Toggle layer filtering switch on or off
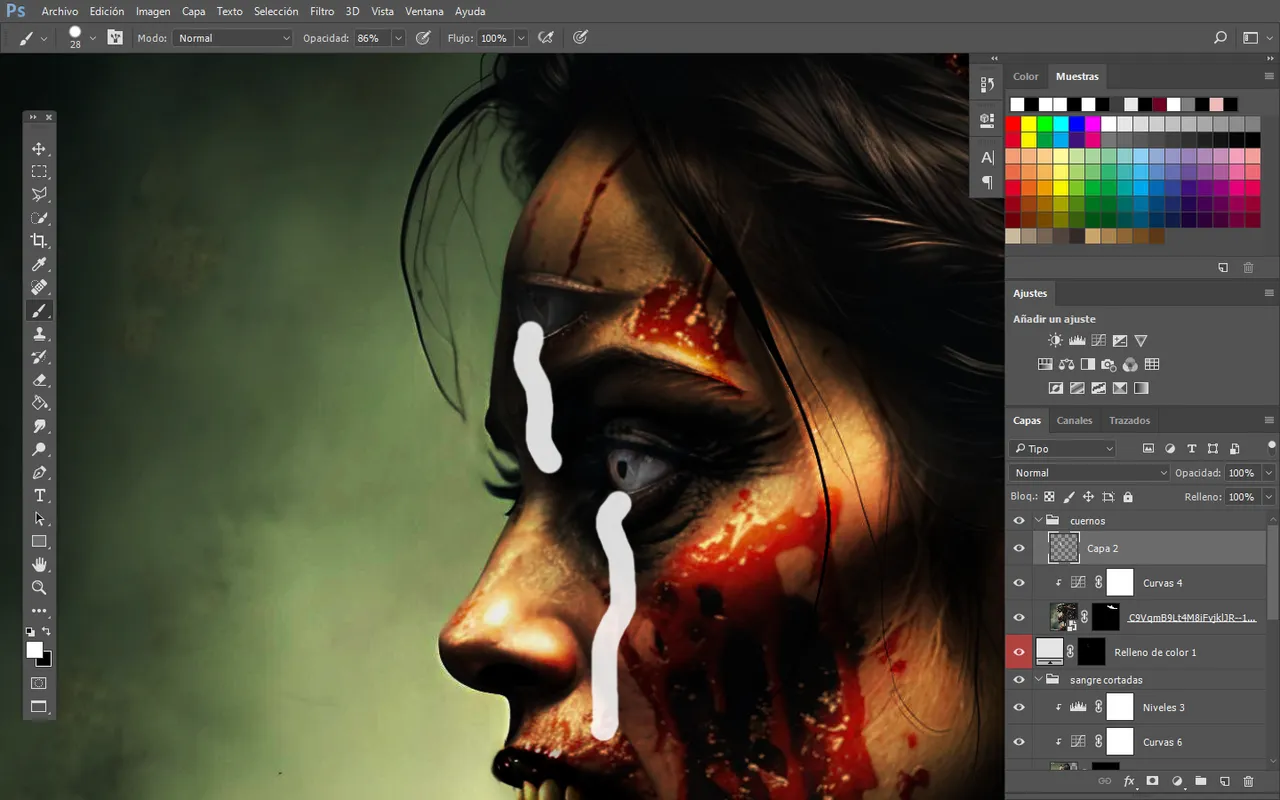Viewport: 1280px width, 800px height. pyautogui.click(x=1271, y=447)
